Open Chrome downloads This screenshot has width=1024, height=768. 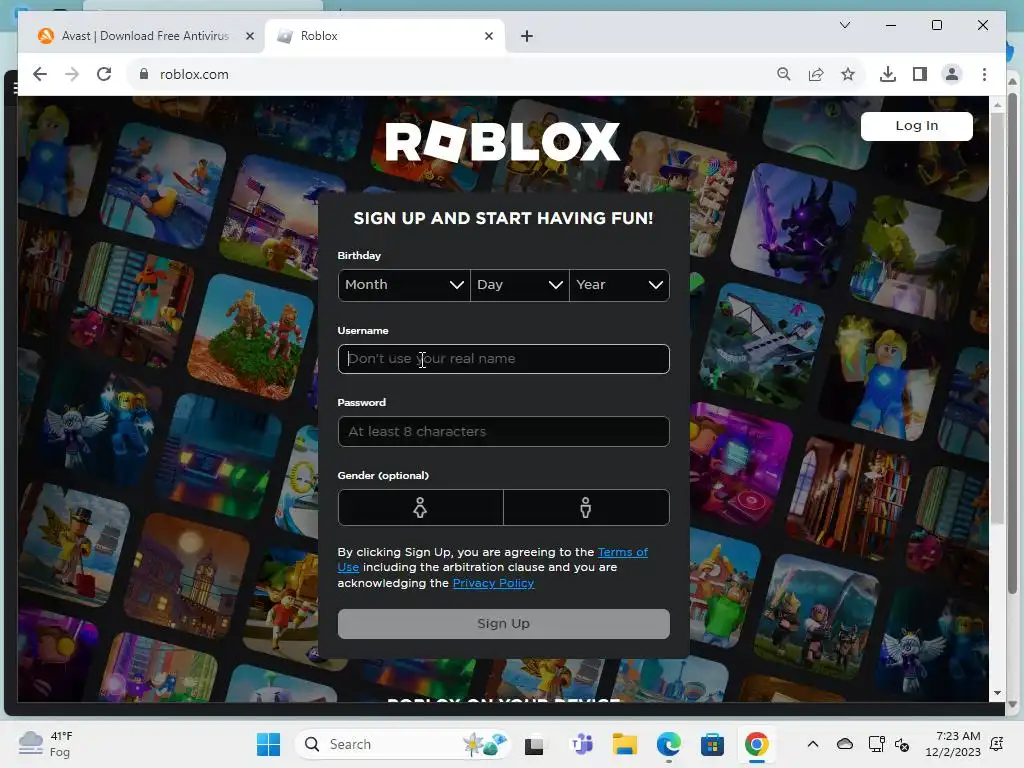coord(888,74)
